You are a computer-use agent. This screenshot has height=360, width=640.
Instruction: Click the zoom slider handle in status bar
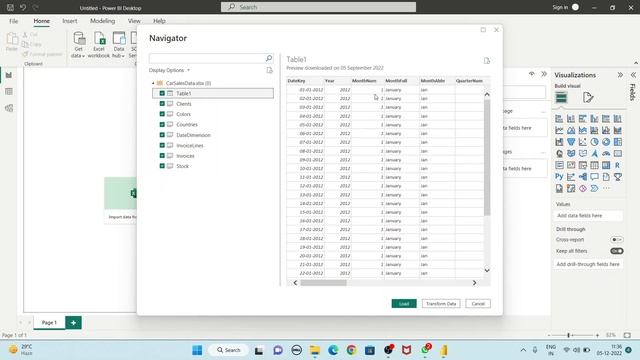coord(568,335)
